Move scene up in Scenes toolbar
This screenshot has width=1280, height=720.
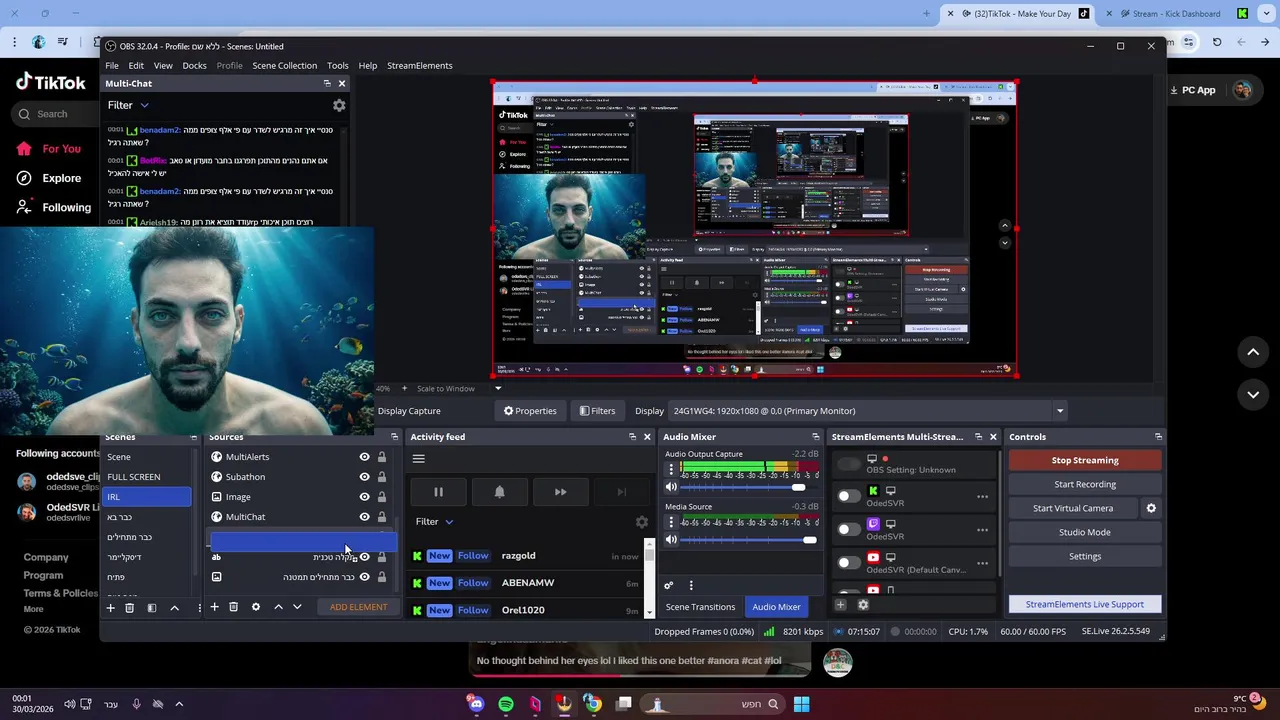[174, 607]
